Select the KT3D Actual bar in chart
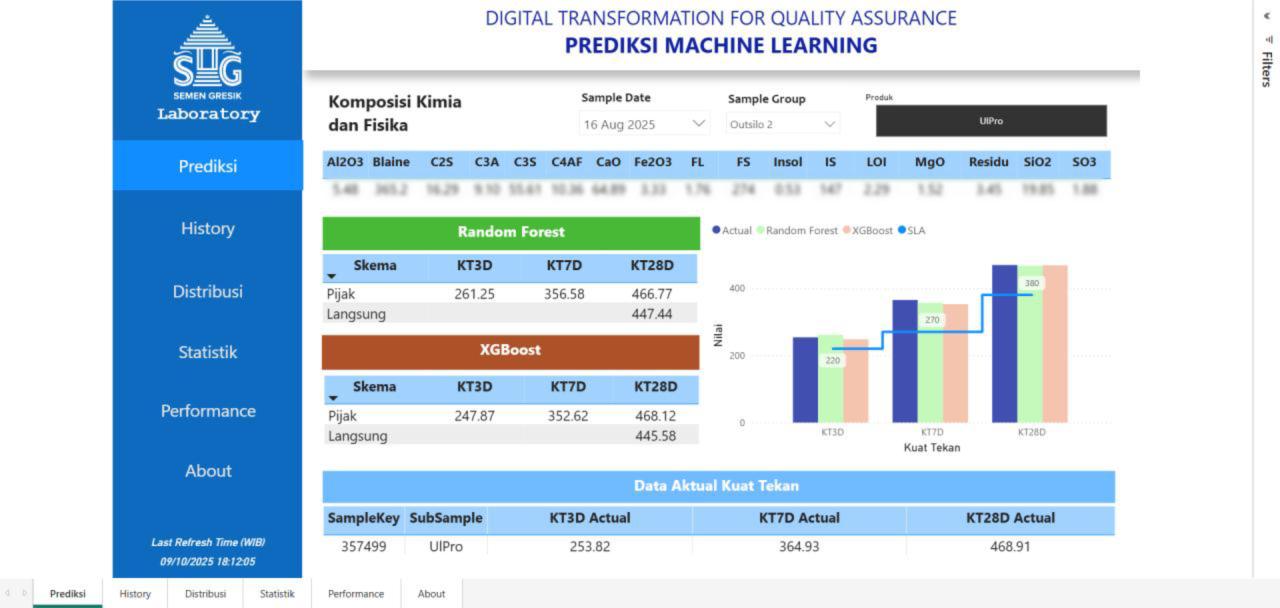 click(805, 380)
